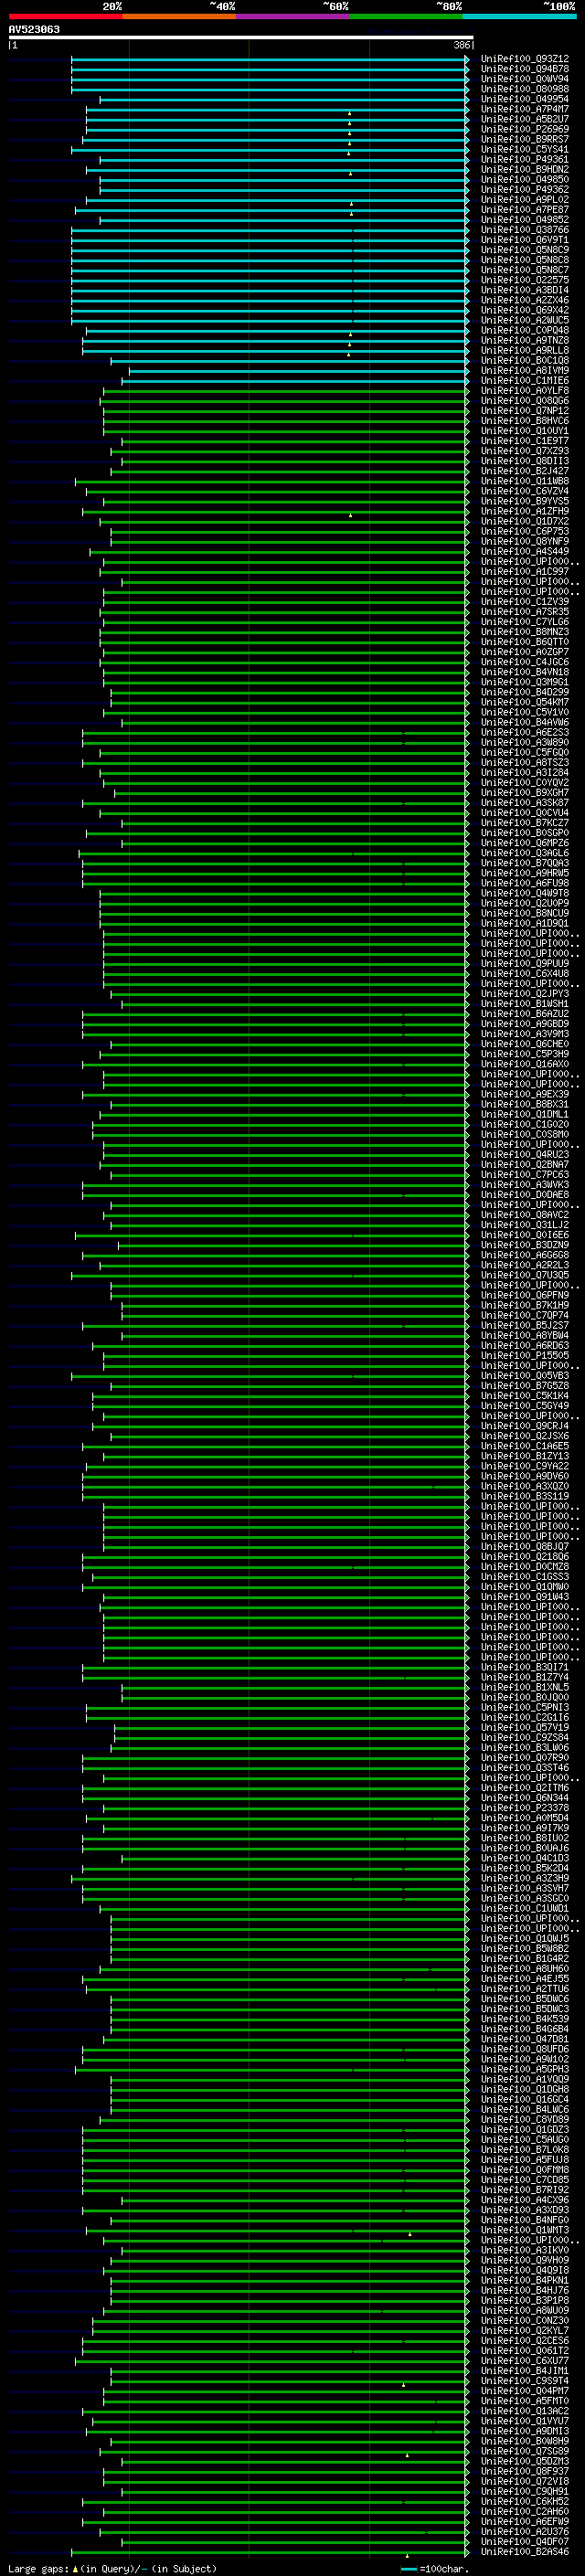Select UniRef100_A8IVM9 label
Viewport: 585px width, 2576px height.
[x=525, y=370]
